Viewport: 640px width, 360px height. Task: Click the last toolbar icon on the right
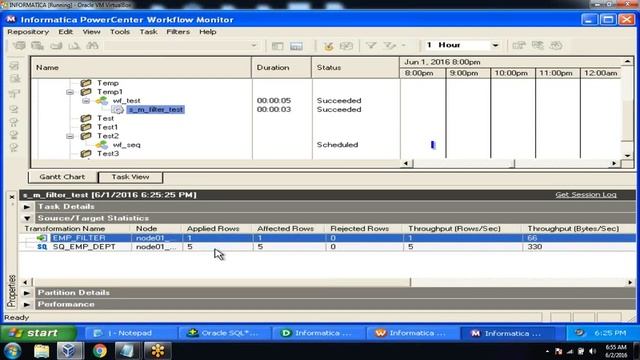(x=556, y=45)
